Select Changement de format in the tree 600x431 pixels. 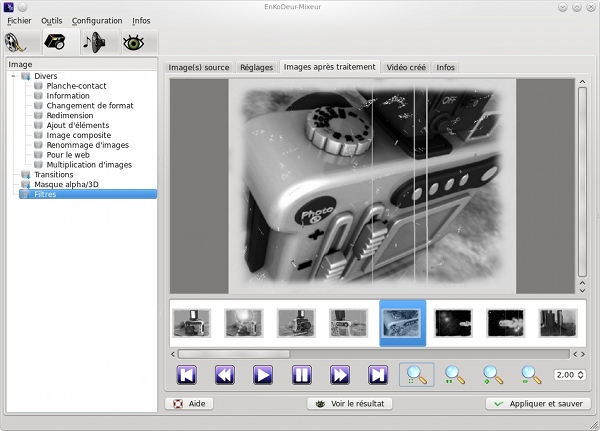[90, 106]
